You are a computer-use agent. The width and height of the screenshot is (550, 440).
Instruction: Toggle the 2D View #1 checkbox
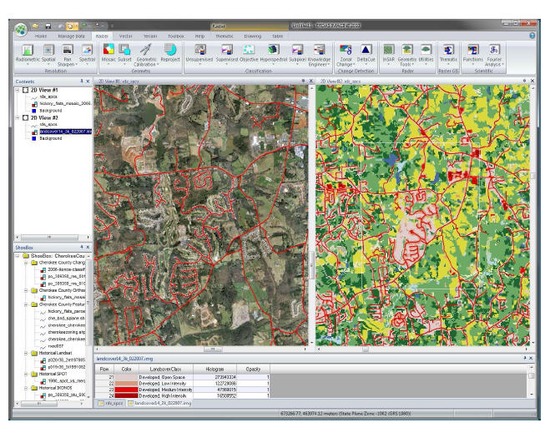(x=25, y=90)
